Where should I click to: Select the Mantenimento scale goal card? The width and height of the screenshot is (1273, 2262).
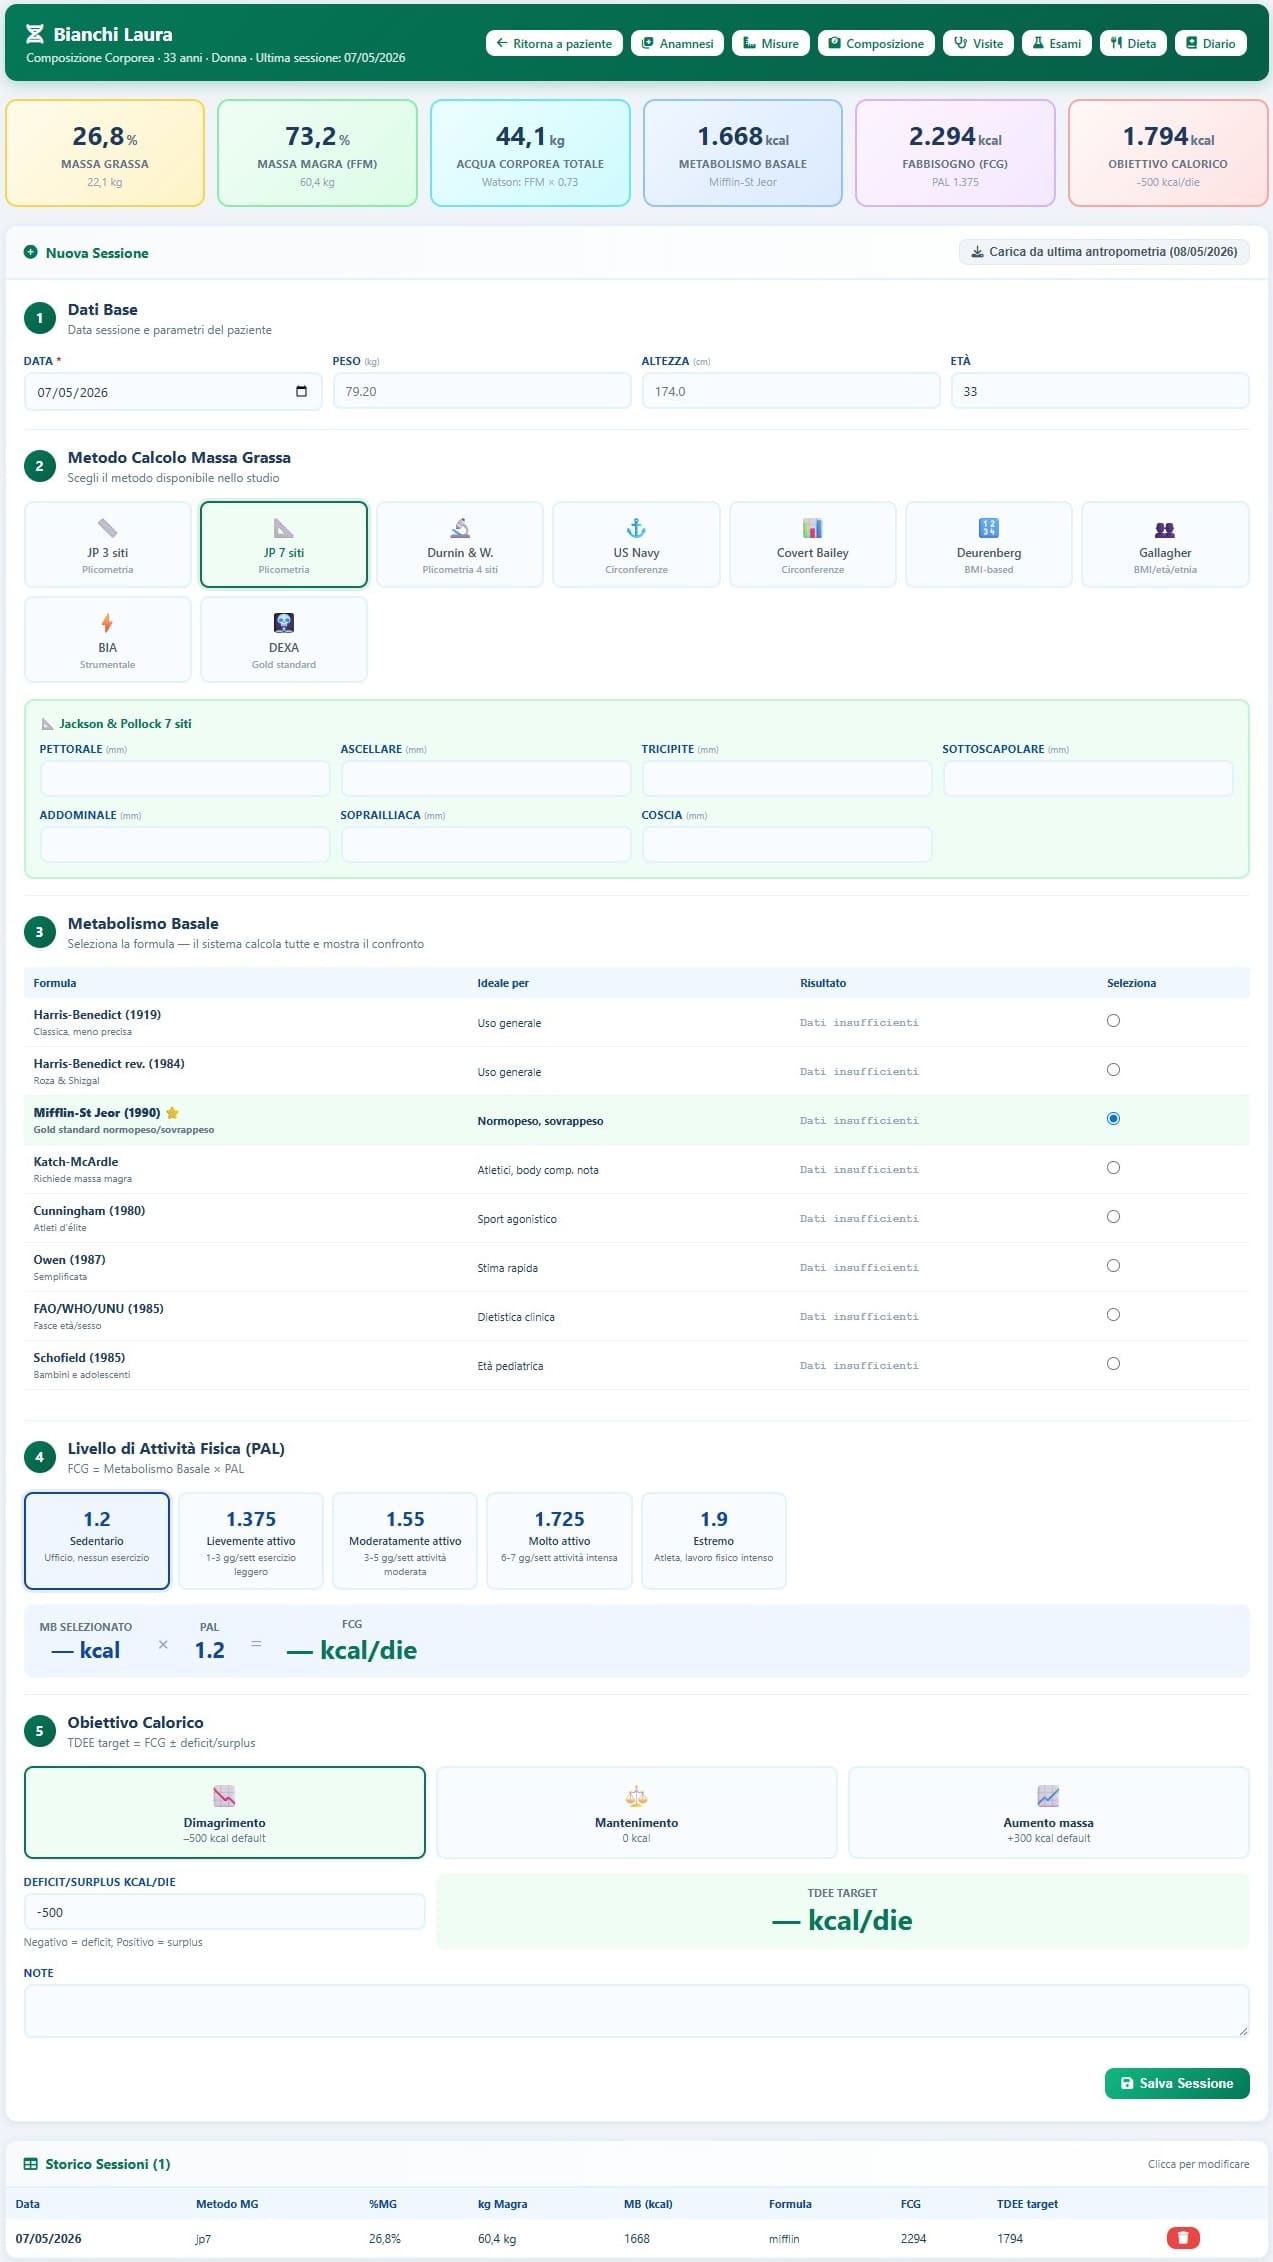(636, 1812)
